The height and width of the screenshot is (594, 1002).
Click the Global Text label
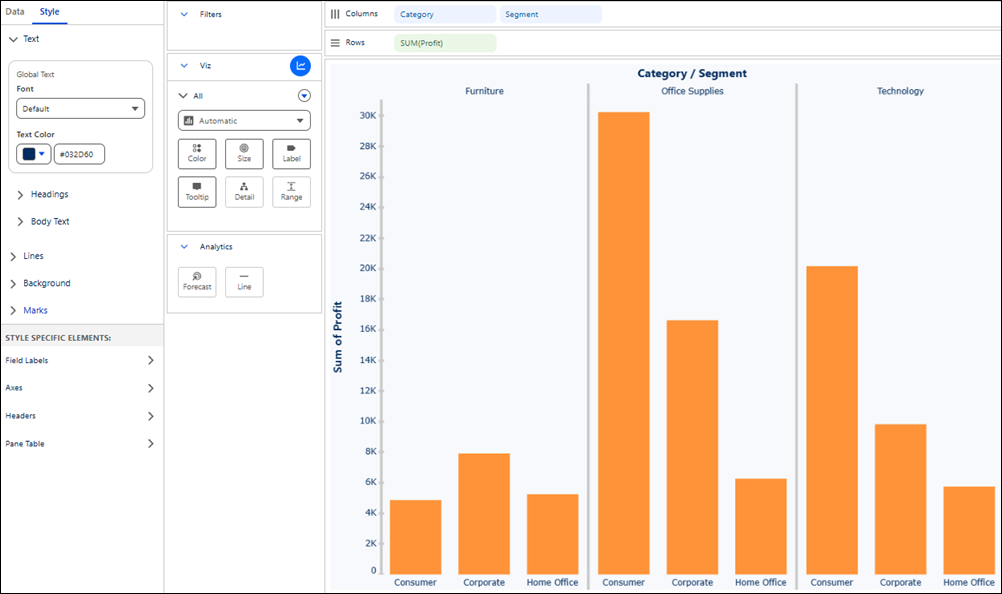coord(35,74)
